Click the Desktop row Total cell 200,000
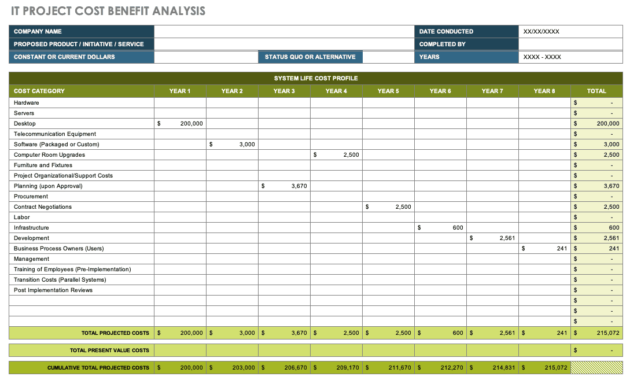 point(597,124)
